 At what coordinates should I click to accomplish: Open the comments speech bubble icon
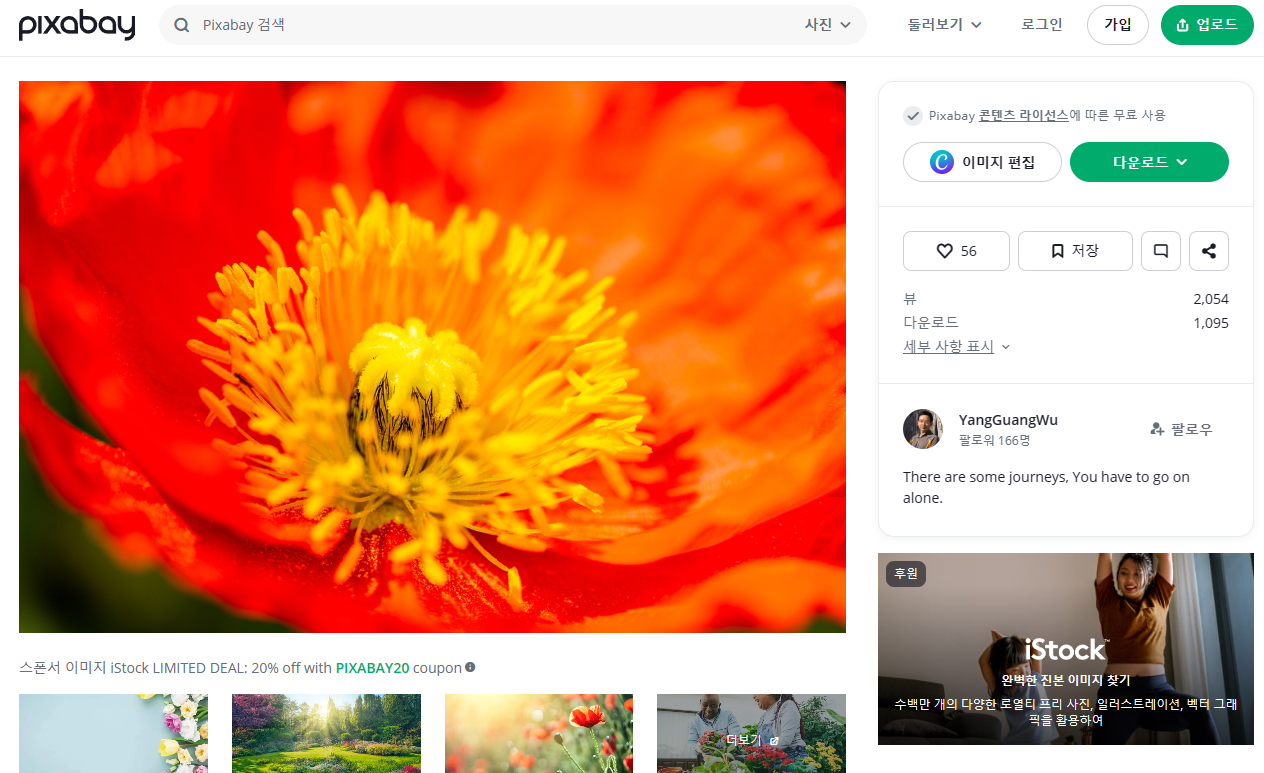click(1161, 251)
